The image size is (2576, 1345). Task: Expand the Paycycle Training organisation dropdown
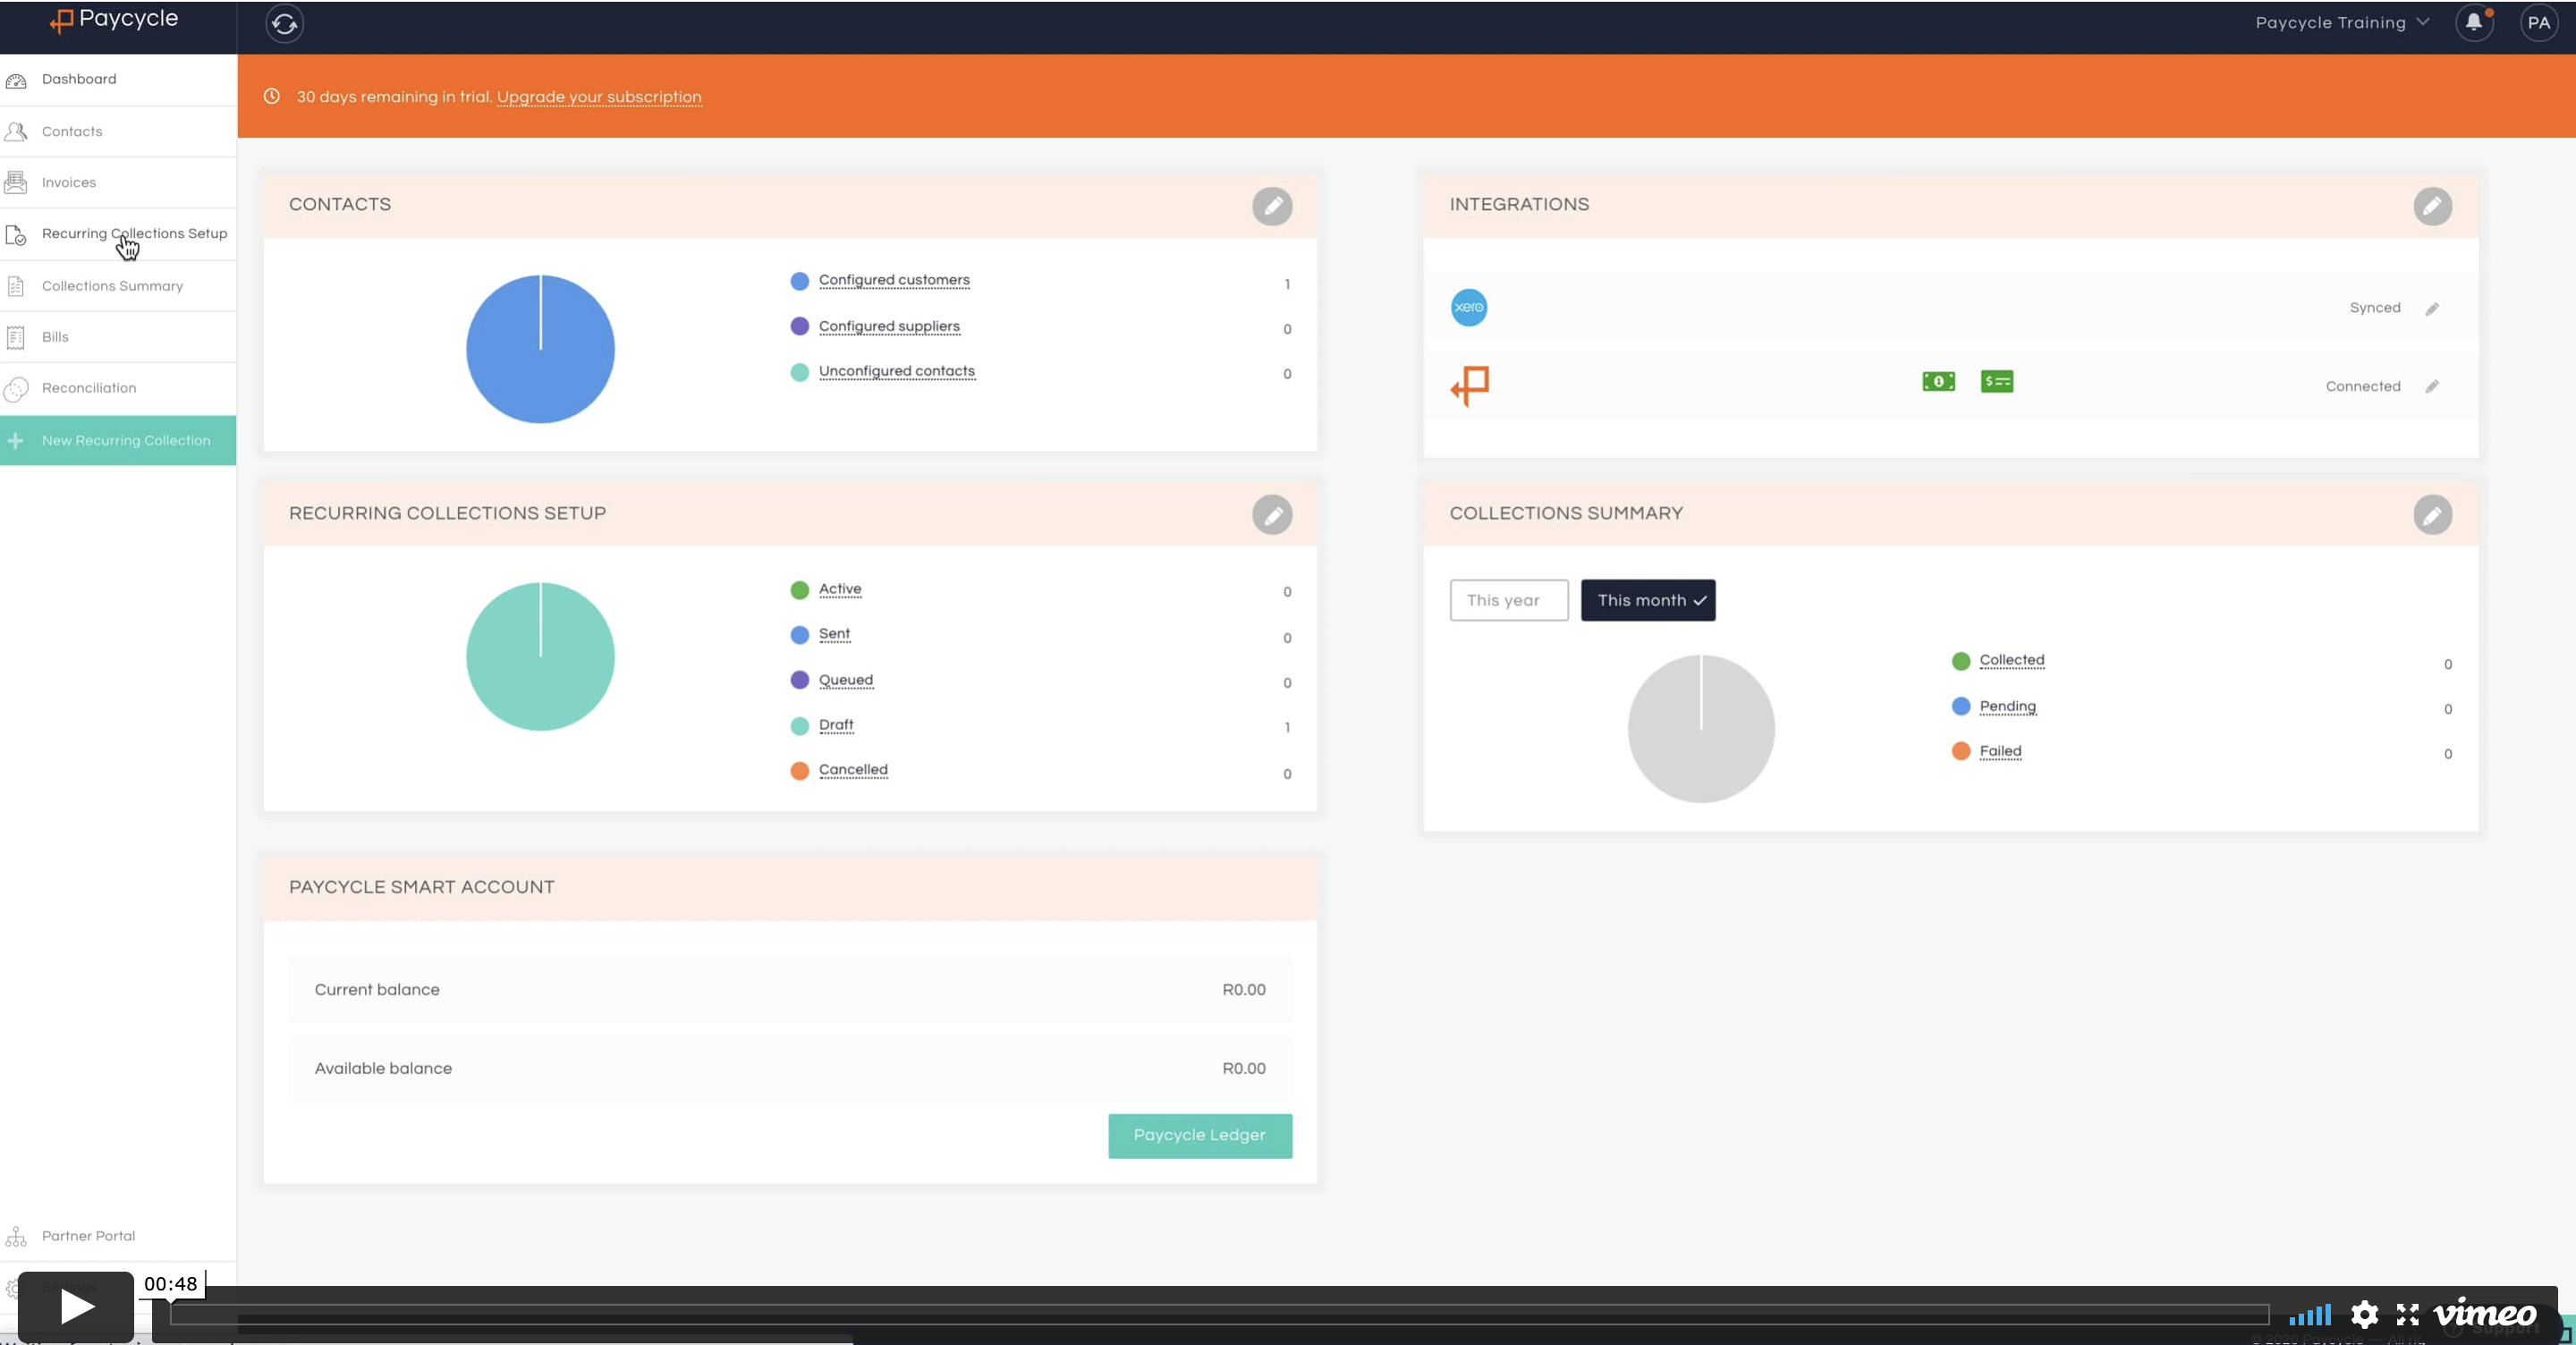click(x=2341, y=23)
